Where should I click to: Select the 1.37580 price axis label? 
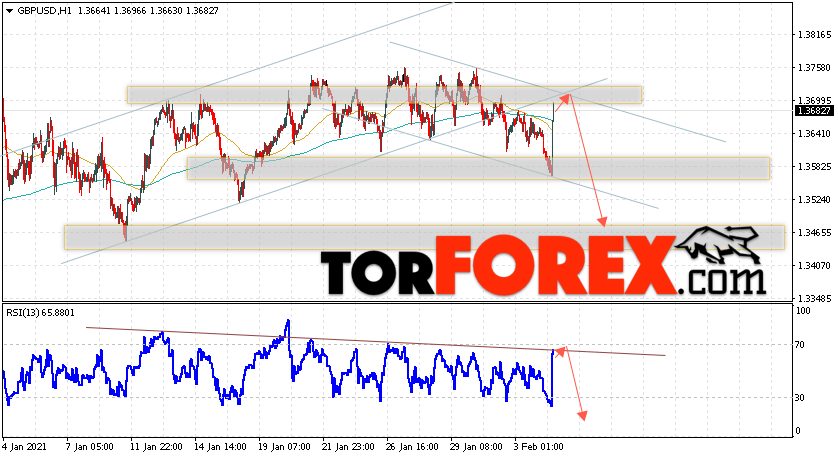[x=814, y=68]
